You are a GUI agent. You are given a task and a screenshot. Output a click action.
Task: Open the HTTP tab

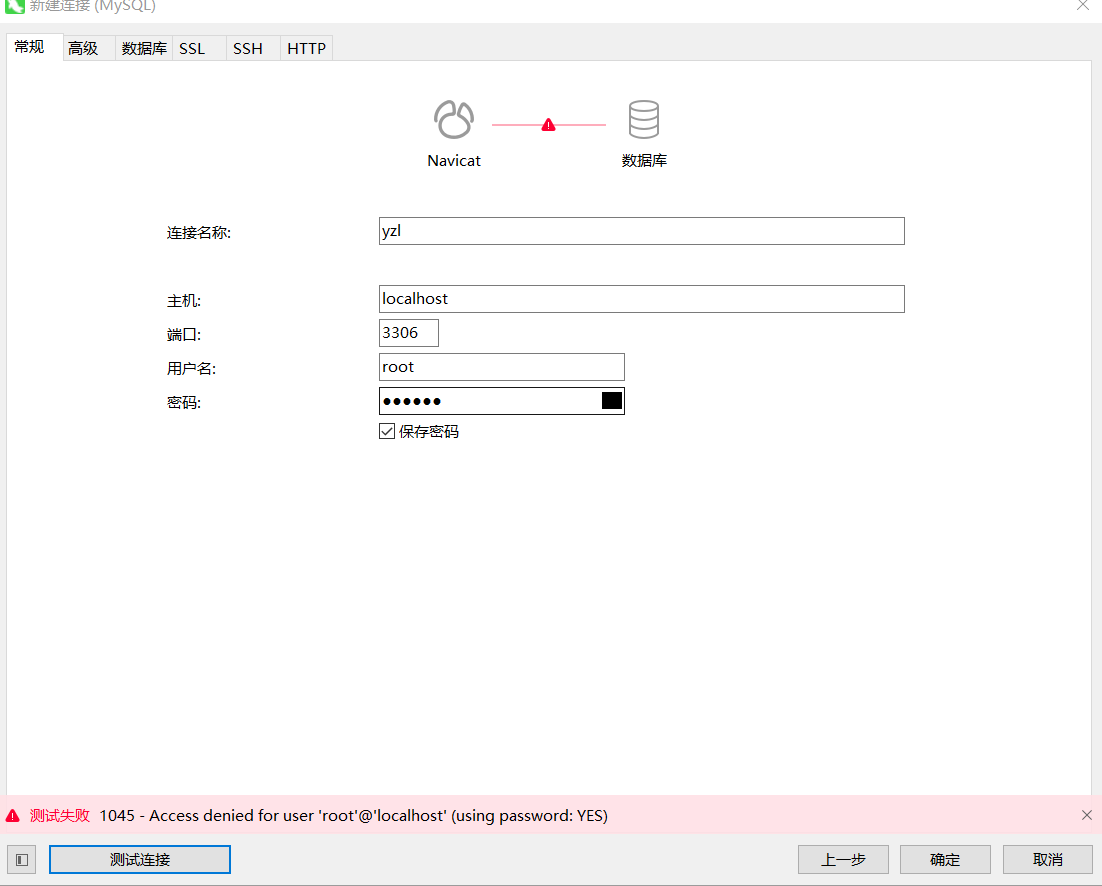click(x=306, y=48)
